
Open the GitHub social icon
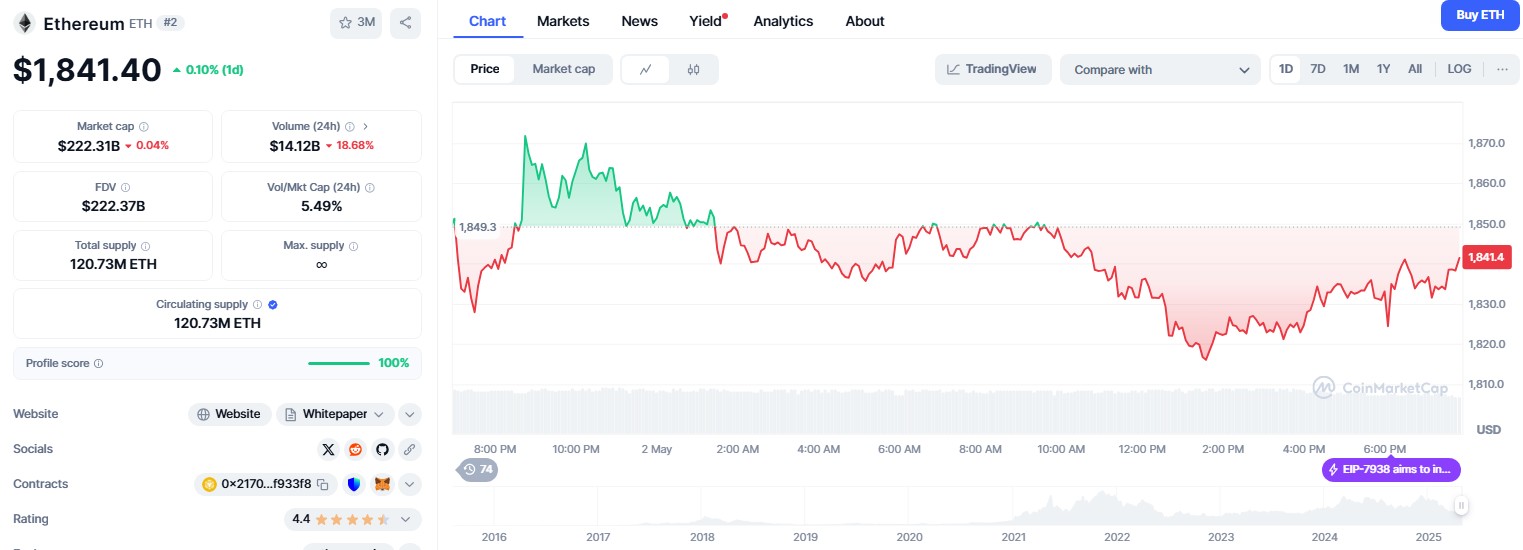[382, 449]
